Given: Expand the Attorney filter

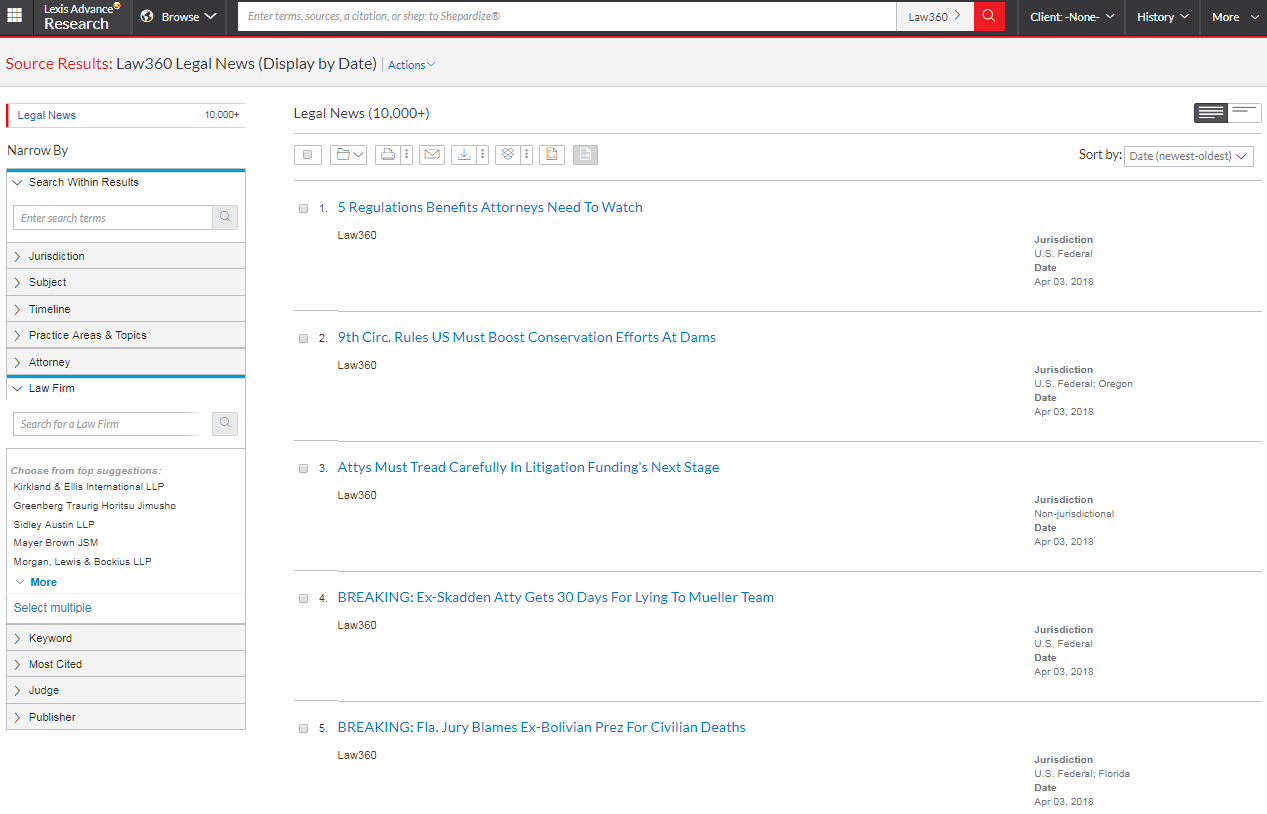Looking at the screenshot, I should click(126, 362).
